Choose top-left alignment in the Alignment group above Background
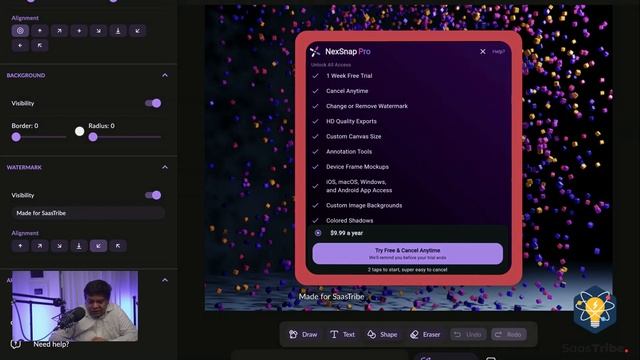The image size is (640, 360). coord(40,45)
